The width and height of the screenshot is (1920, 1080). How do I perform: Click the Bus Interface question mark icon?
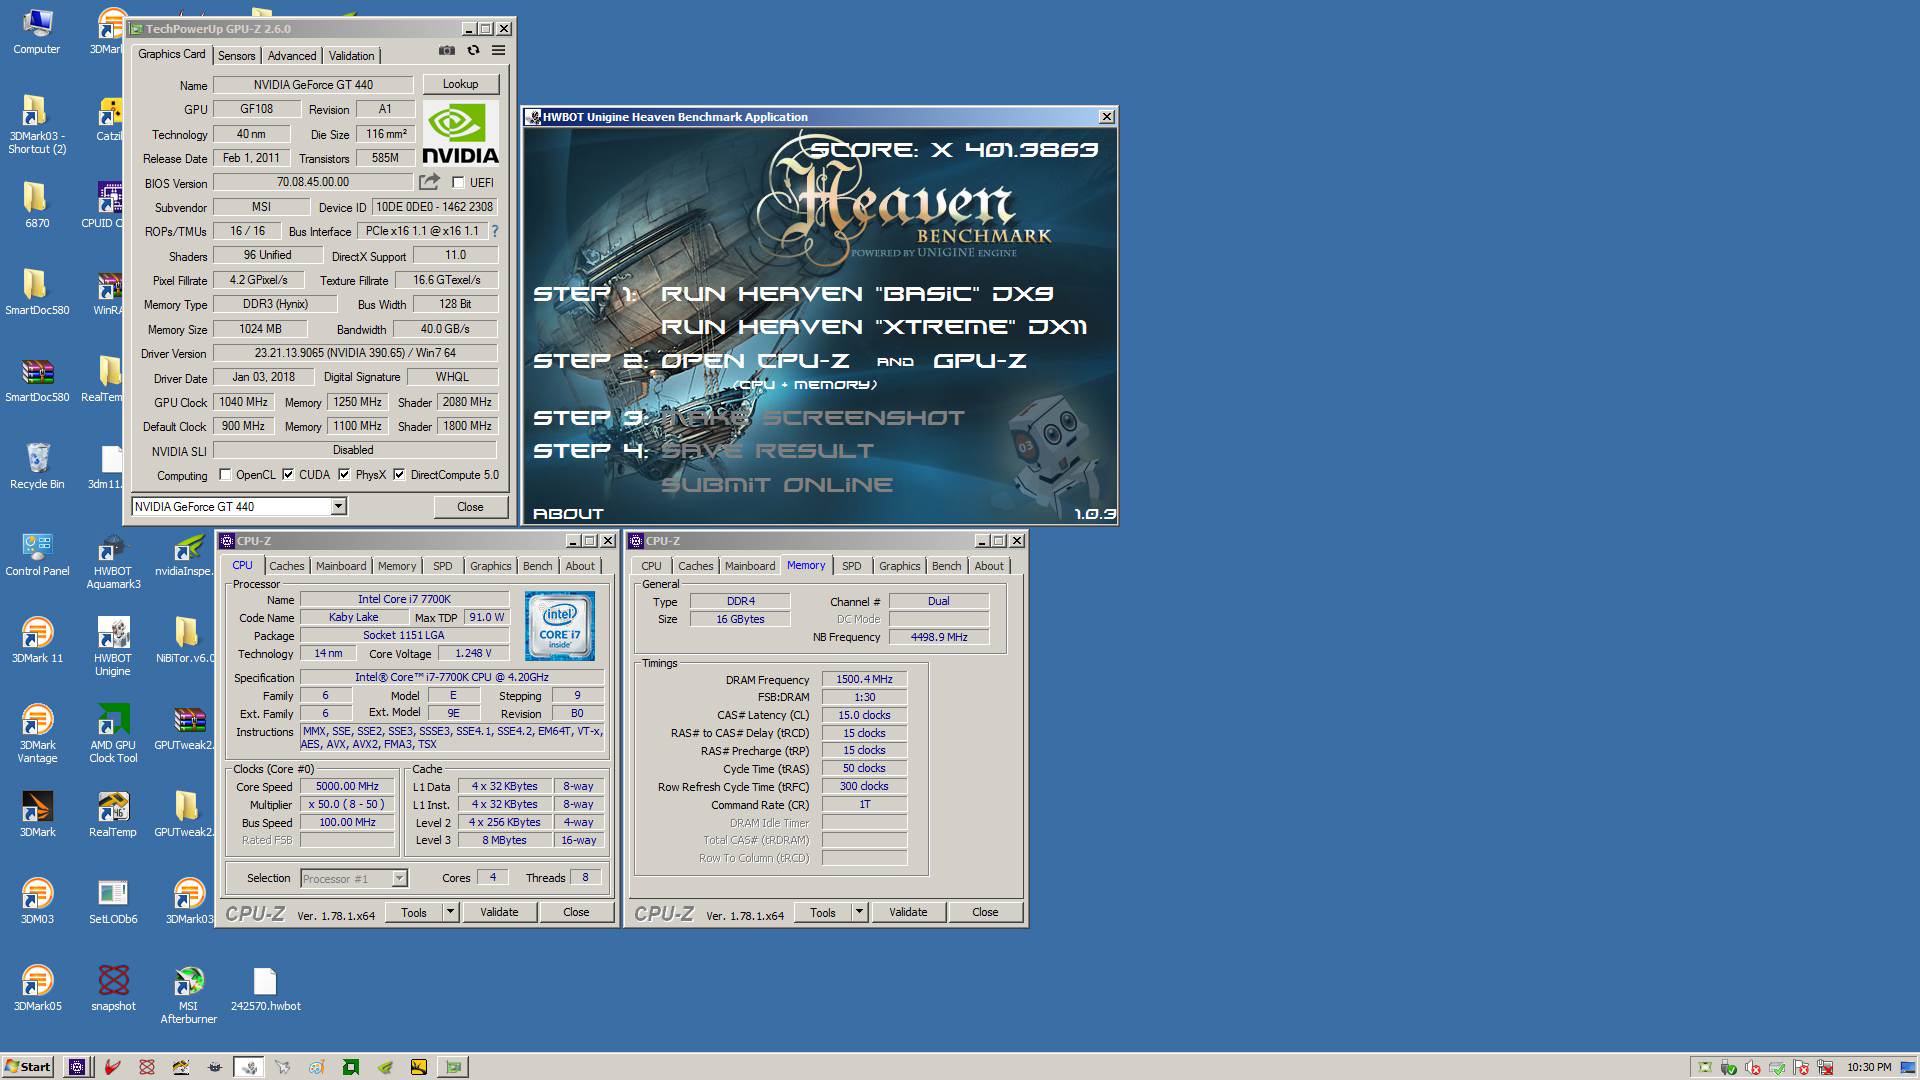point(494,231)
